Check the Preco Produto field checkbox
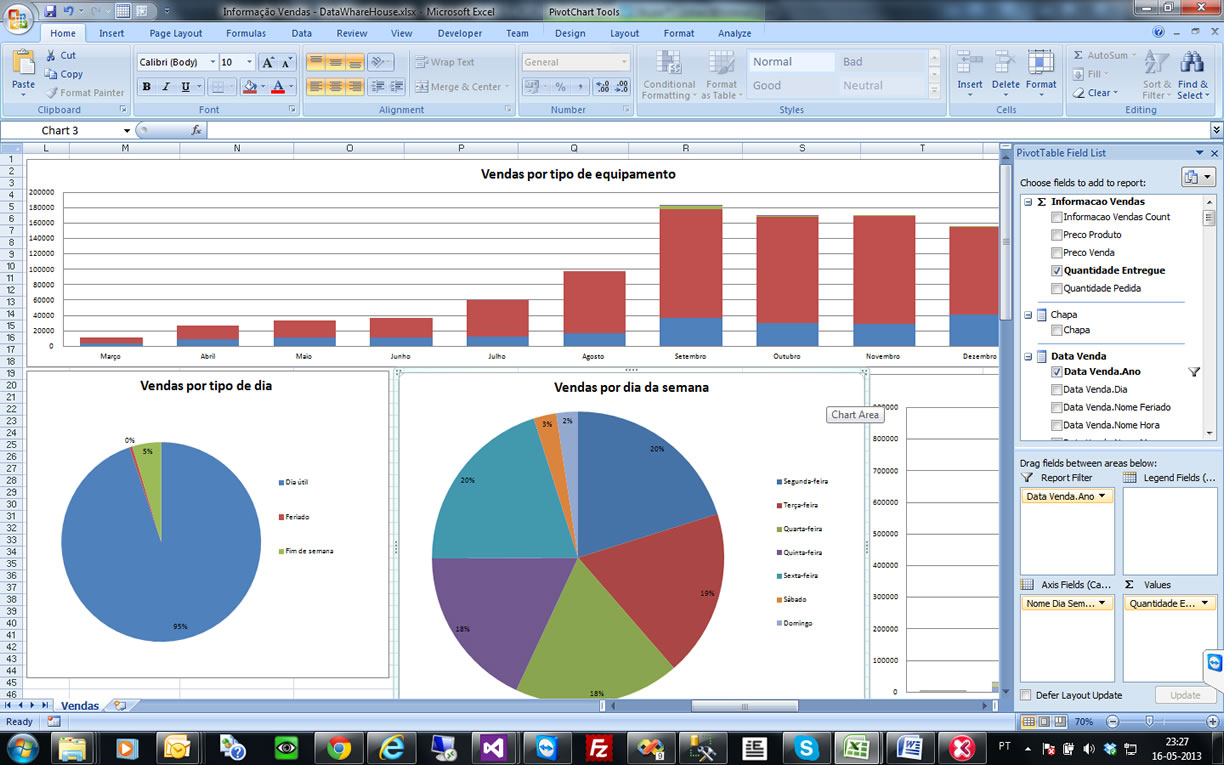The image size is (1224, 765). tap(1056, 235)
